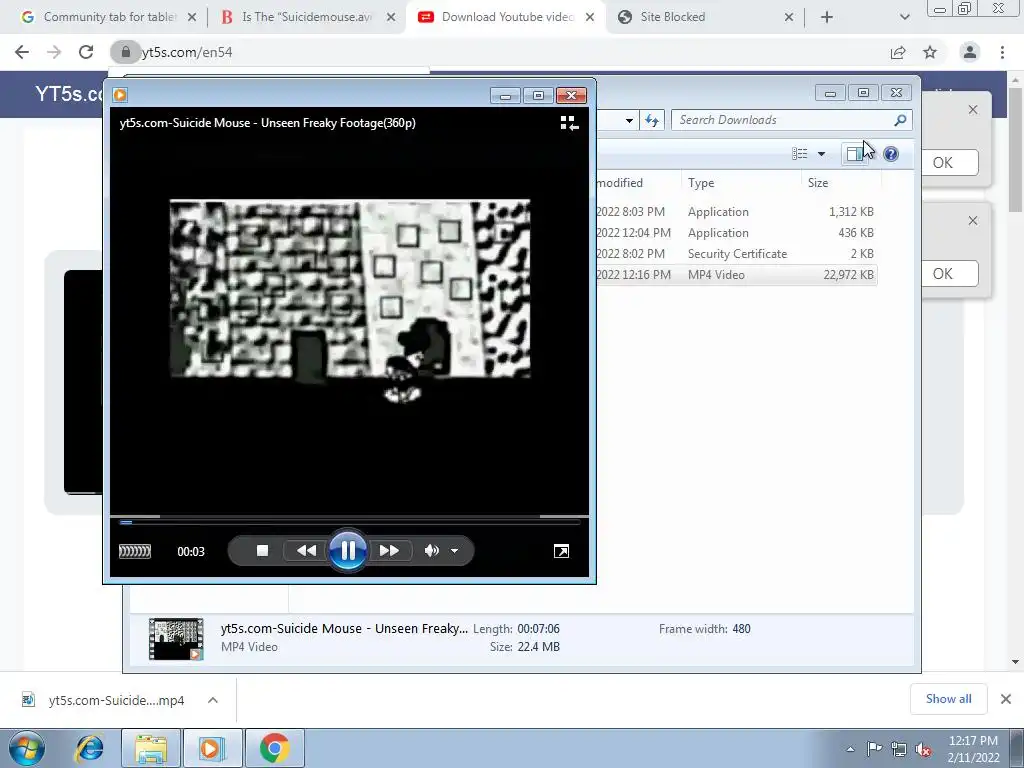The image size is (1024, 768).
Task: Expand options for downloaded mp4 chevron
Action: (213, 700)
